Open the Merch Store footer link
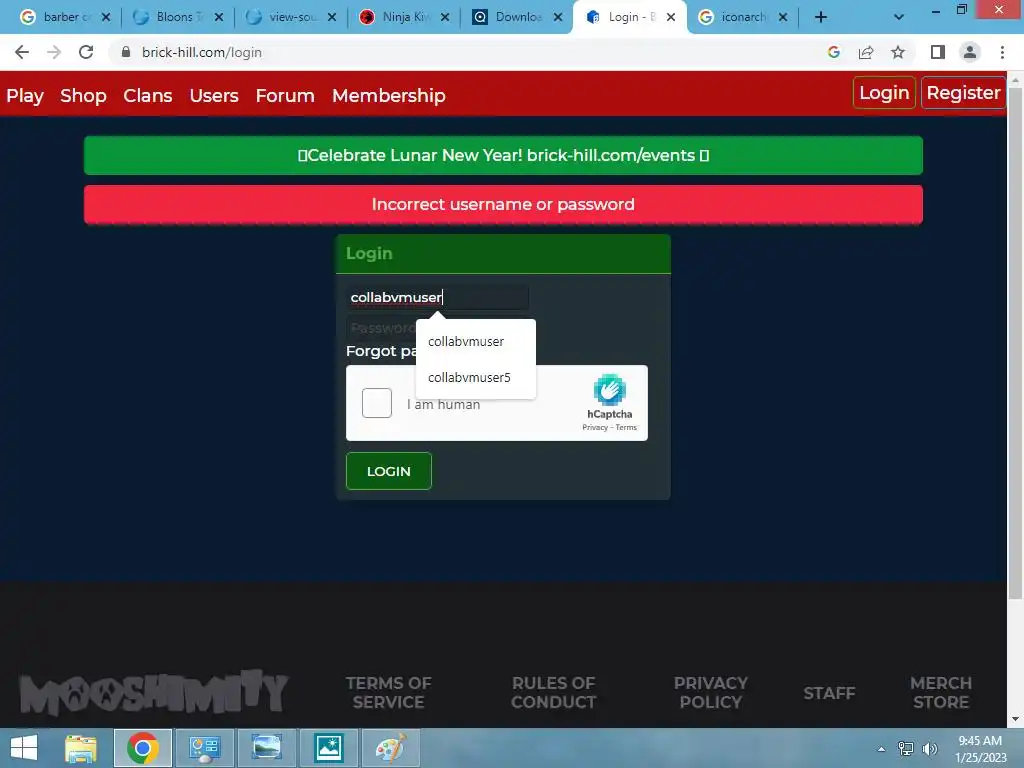 click(941, 692)
